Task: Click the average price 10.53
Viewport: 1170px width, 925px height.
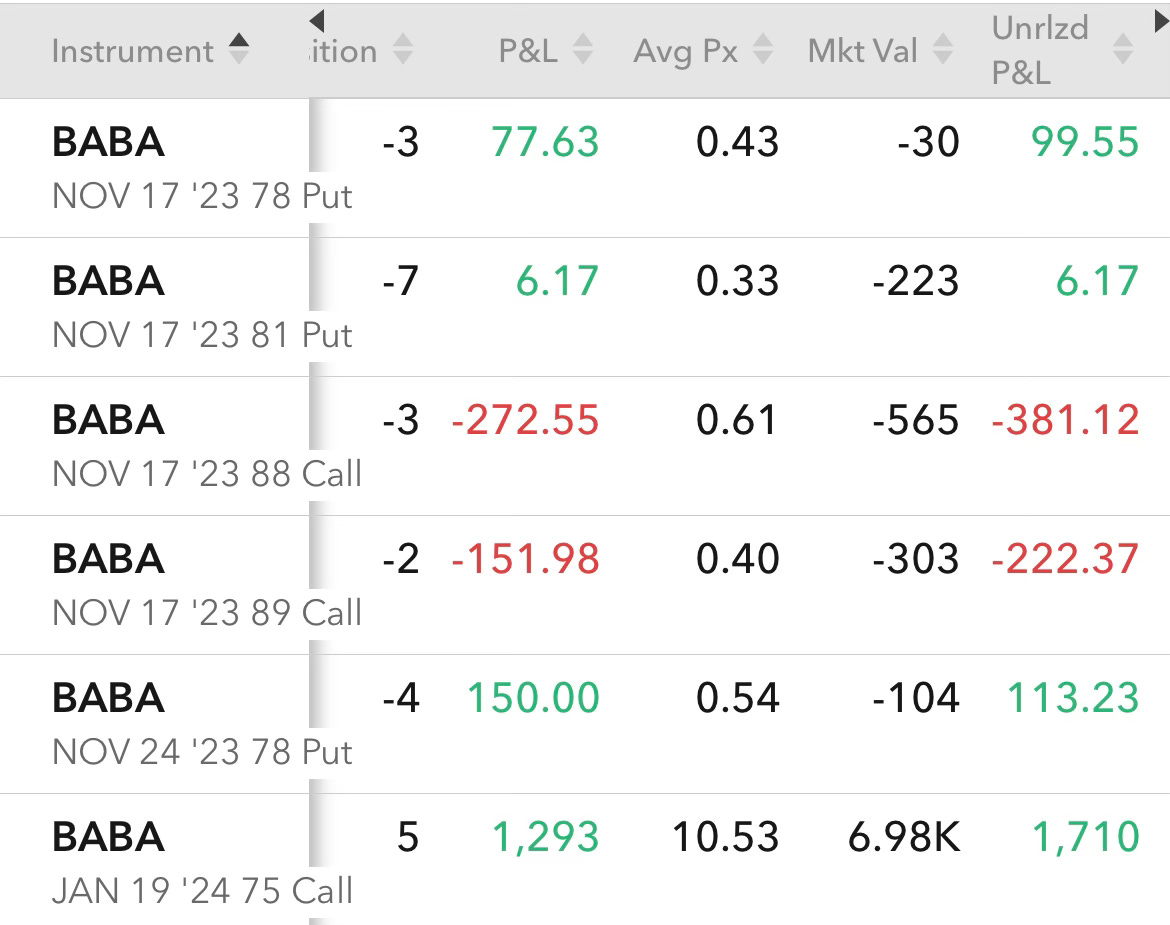Action: point(725,837)
